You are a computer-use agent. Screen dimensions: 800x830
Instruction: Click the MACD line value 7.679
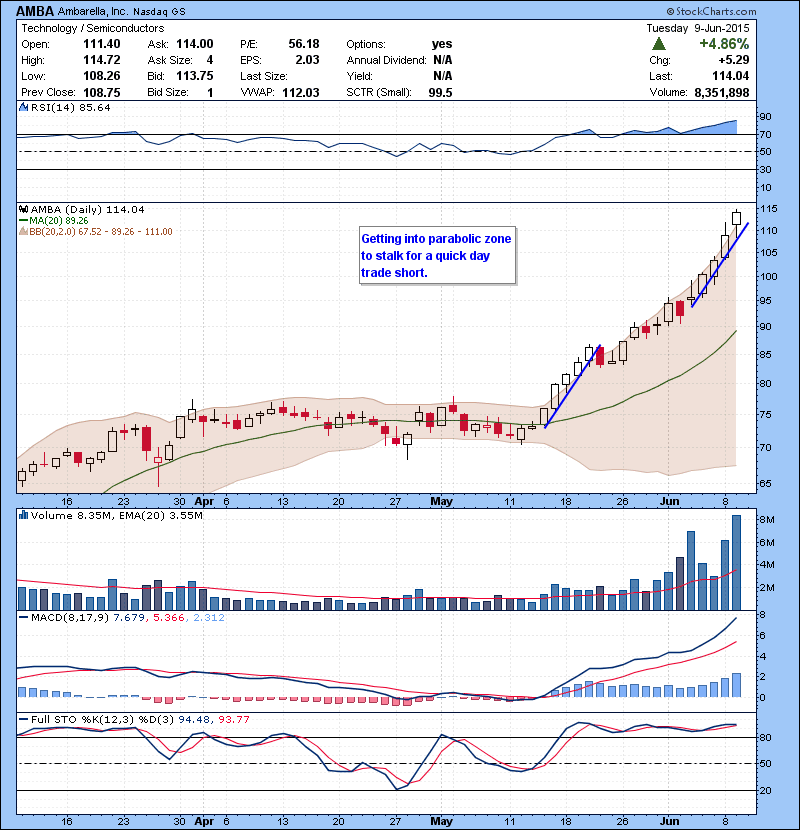[x=129, y=617]
